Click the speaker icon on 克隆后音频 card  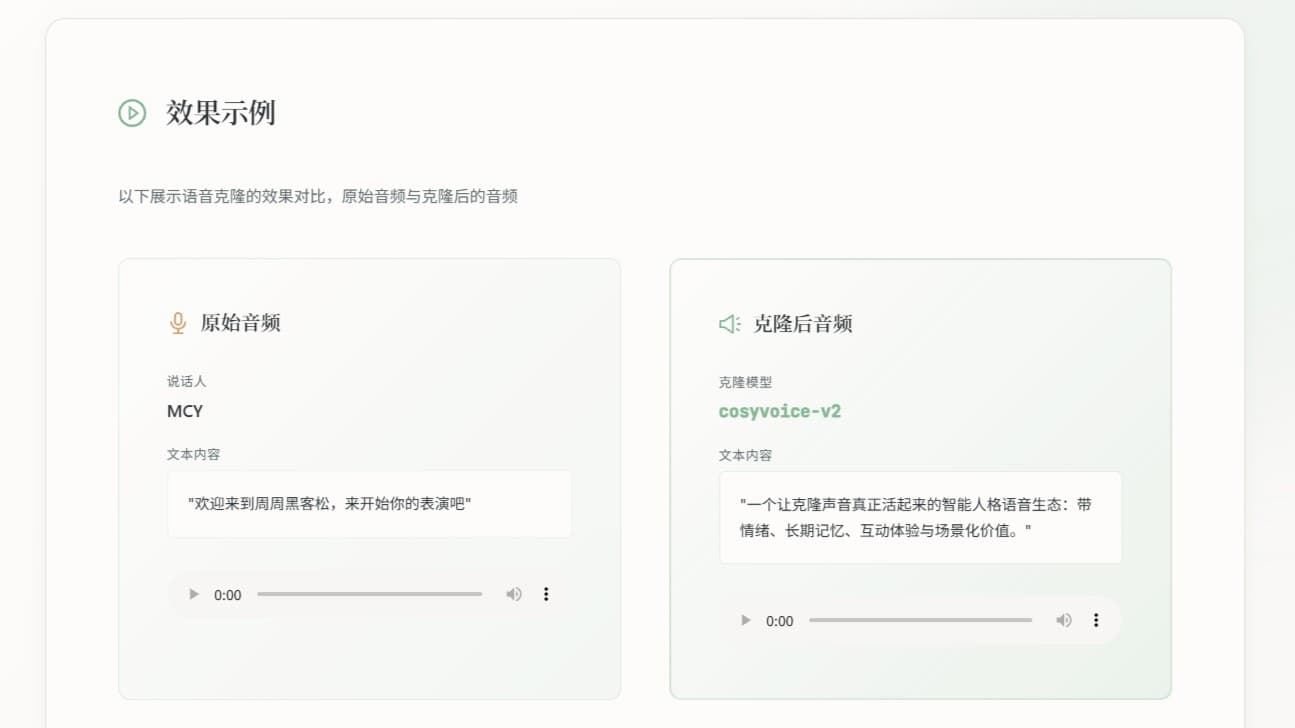pyautogui.click(x=727, y=322)
